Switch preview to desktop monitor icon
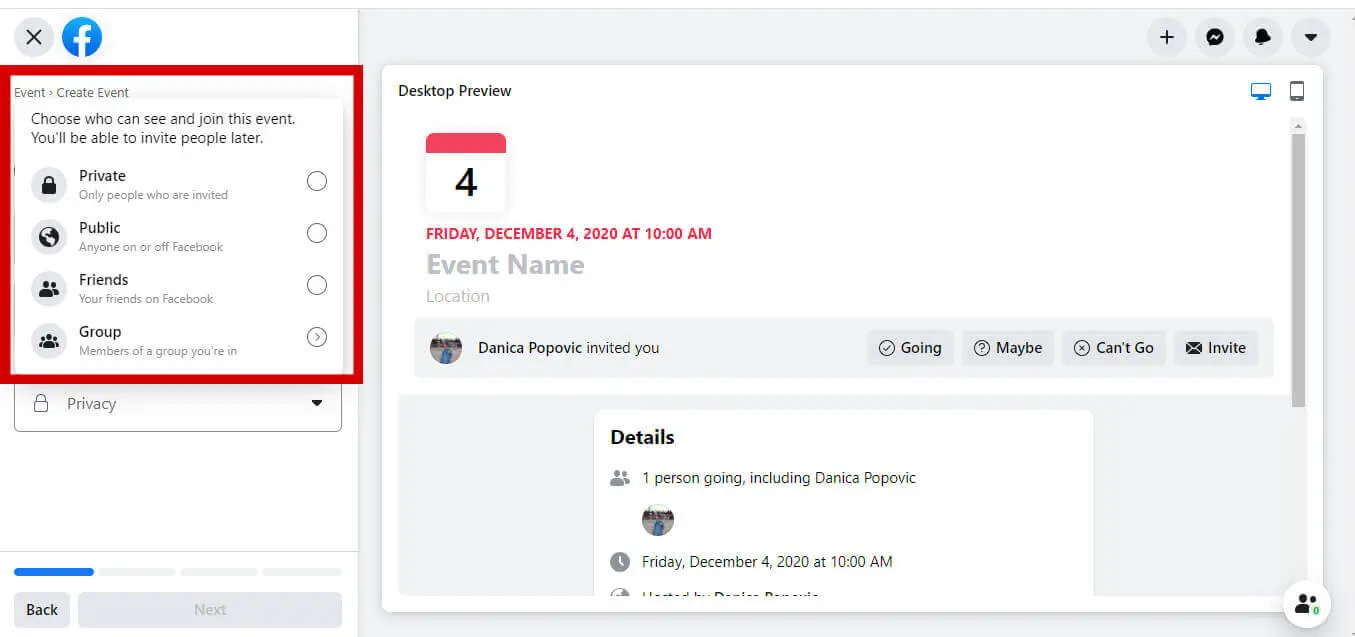Image resolution: width=1355 pixels, height=637 pixels. click(1260, 90)
